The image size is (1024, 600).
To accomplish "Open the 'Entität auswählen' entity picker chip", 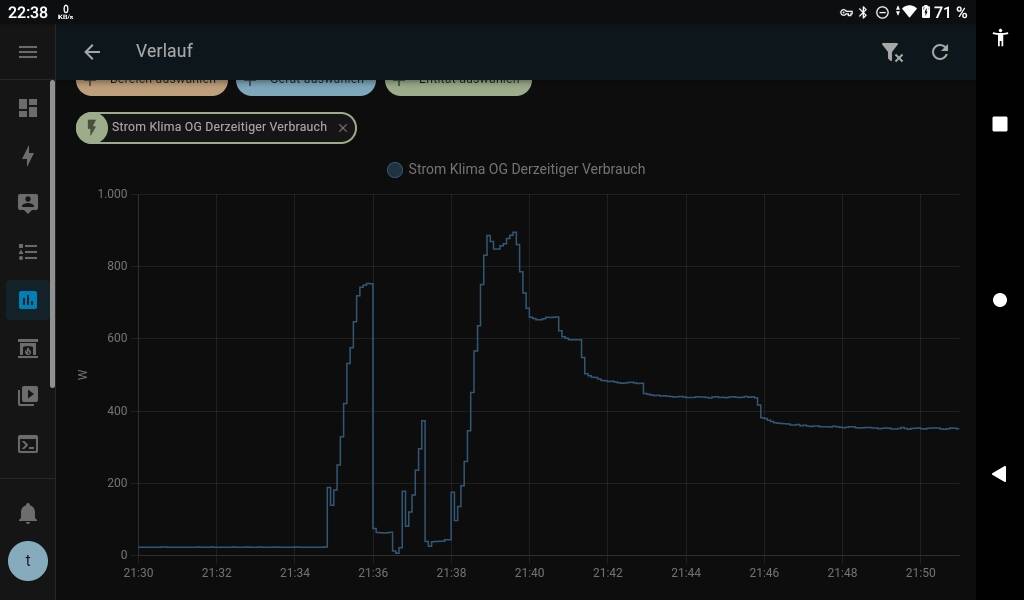I will coord(458,84).
